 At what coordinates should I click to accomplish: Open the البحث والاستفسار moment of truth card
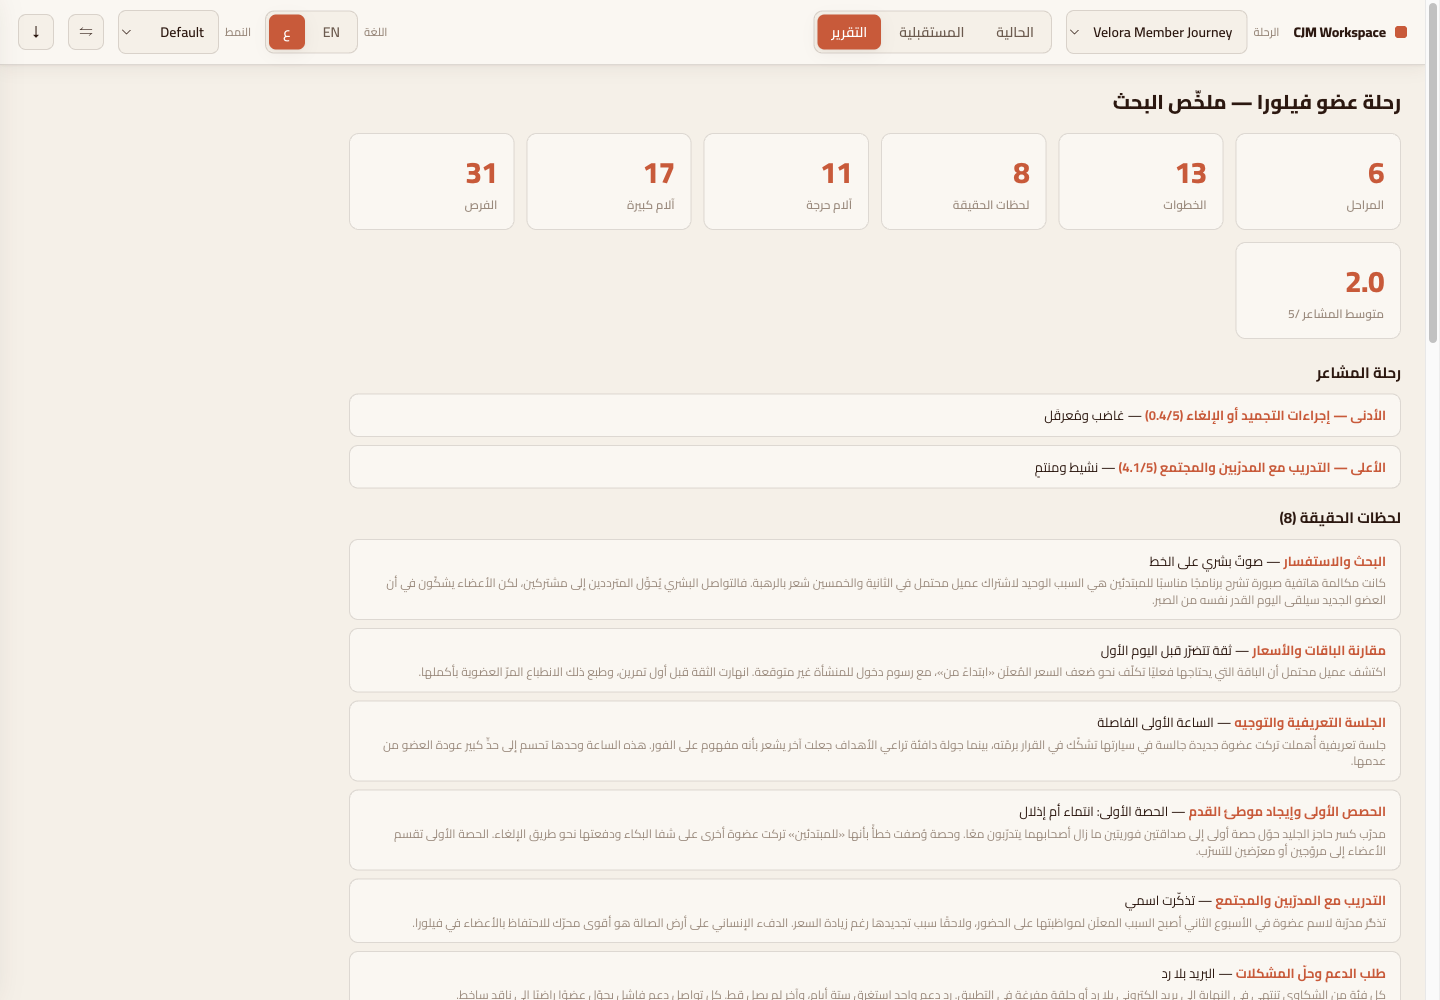point(875,580)
